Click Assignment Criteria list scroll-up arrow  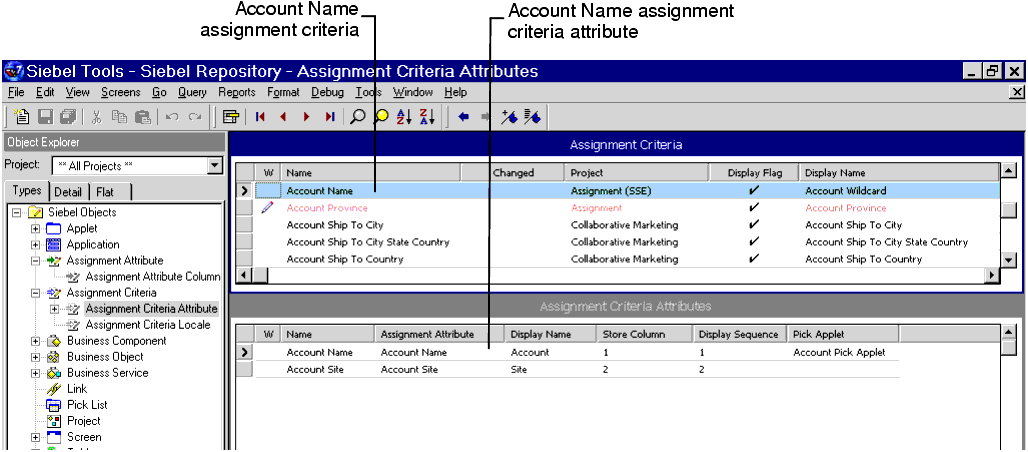tap(1010, 172)
